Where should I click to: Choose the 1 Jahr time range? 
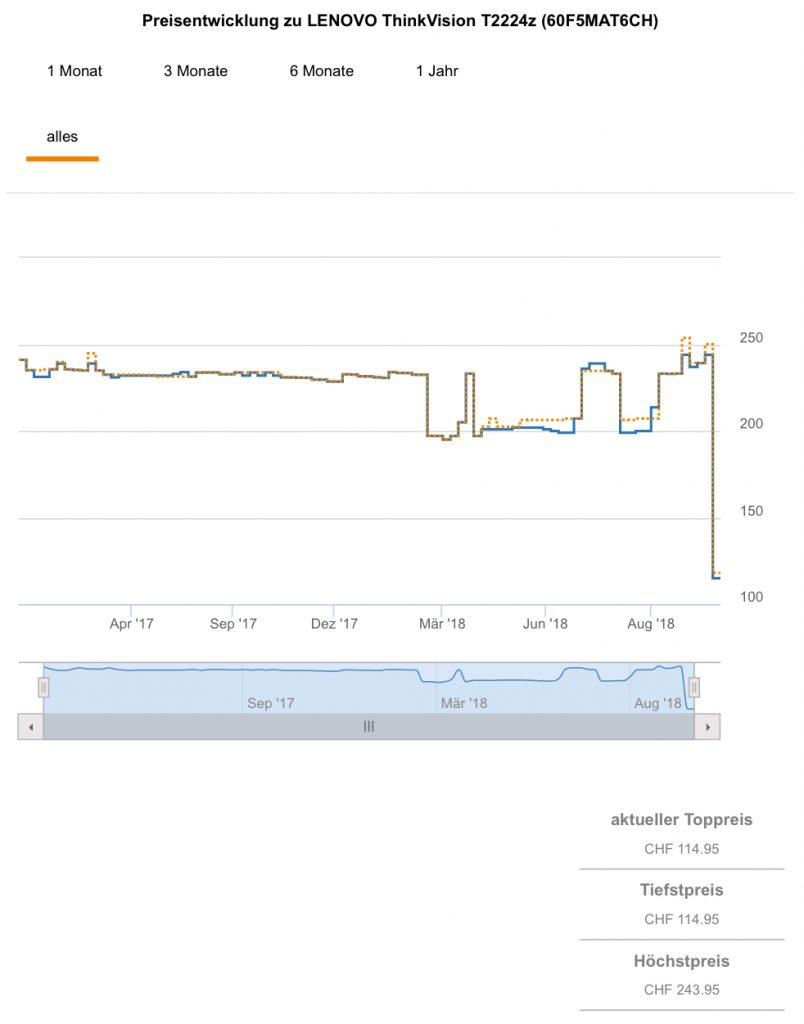pyautogui.click(x=437, y=71)
